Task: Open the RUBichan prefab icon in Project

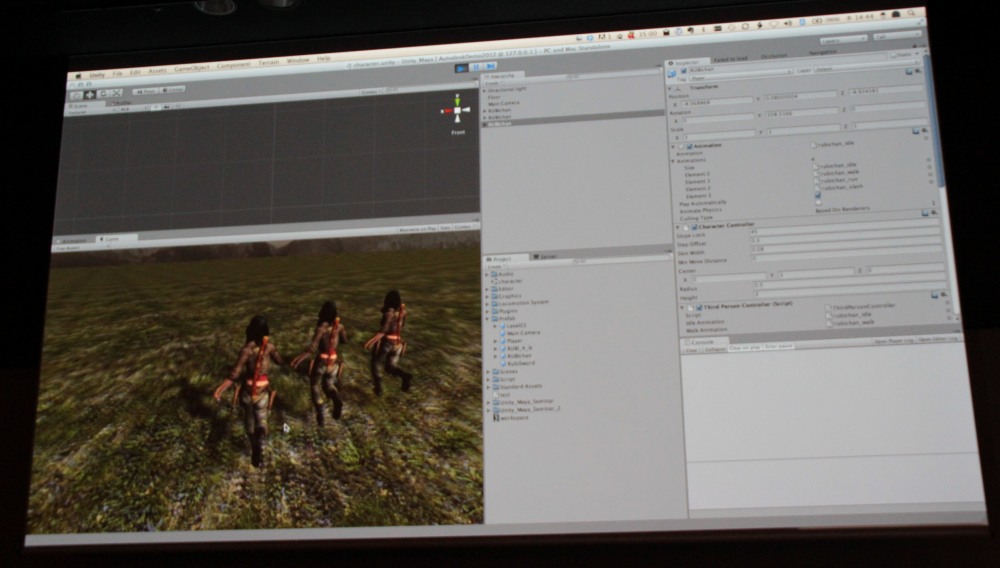Action: coord(504,353)
